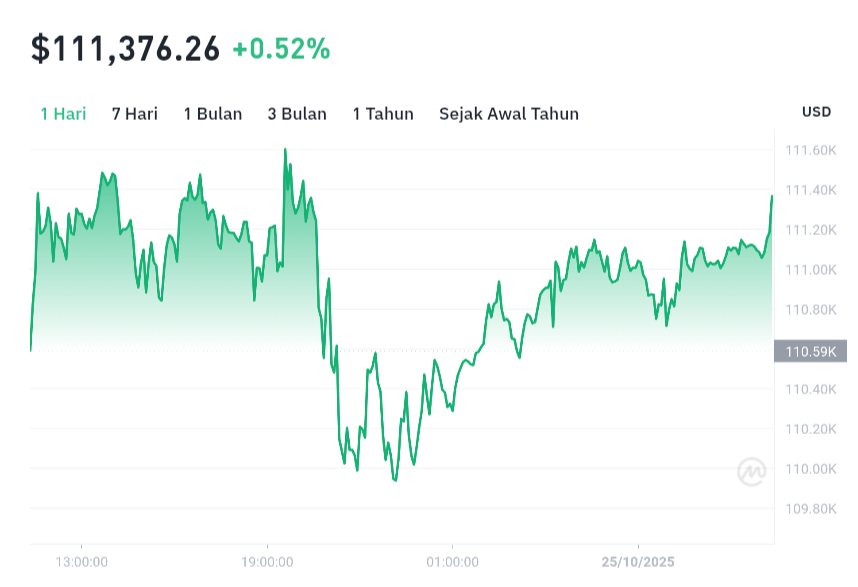Select the Sejak Awal Tahun tab
The width and height of the screenshot is (858, 587).
509,114
